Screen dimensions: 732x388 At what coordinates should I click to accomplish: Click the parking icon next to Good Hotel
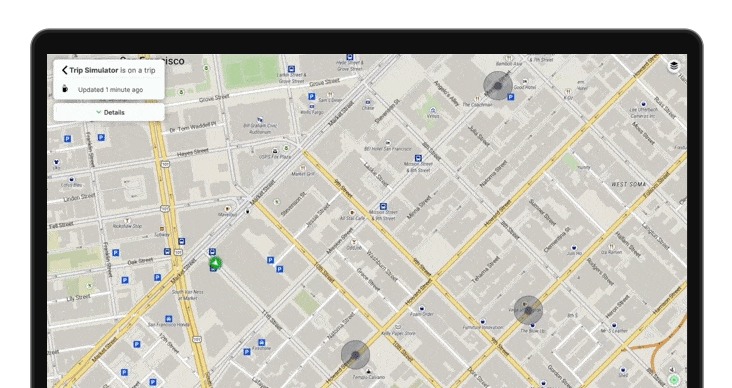tap(511, 97)
